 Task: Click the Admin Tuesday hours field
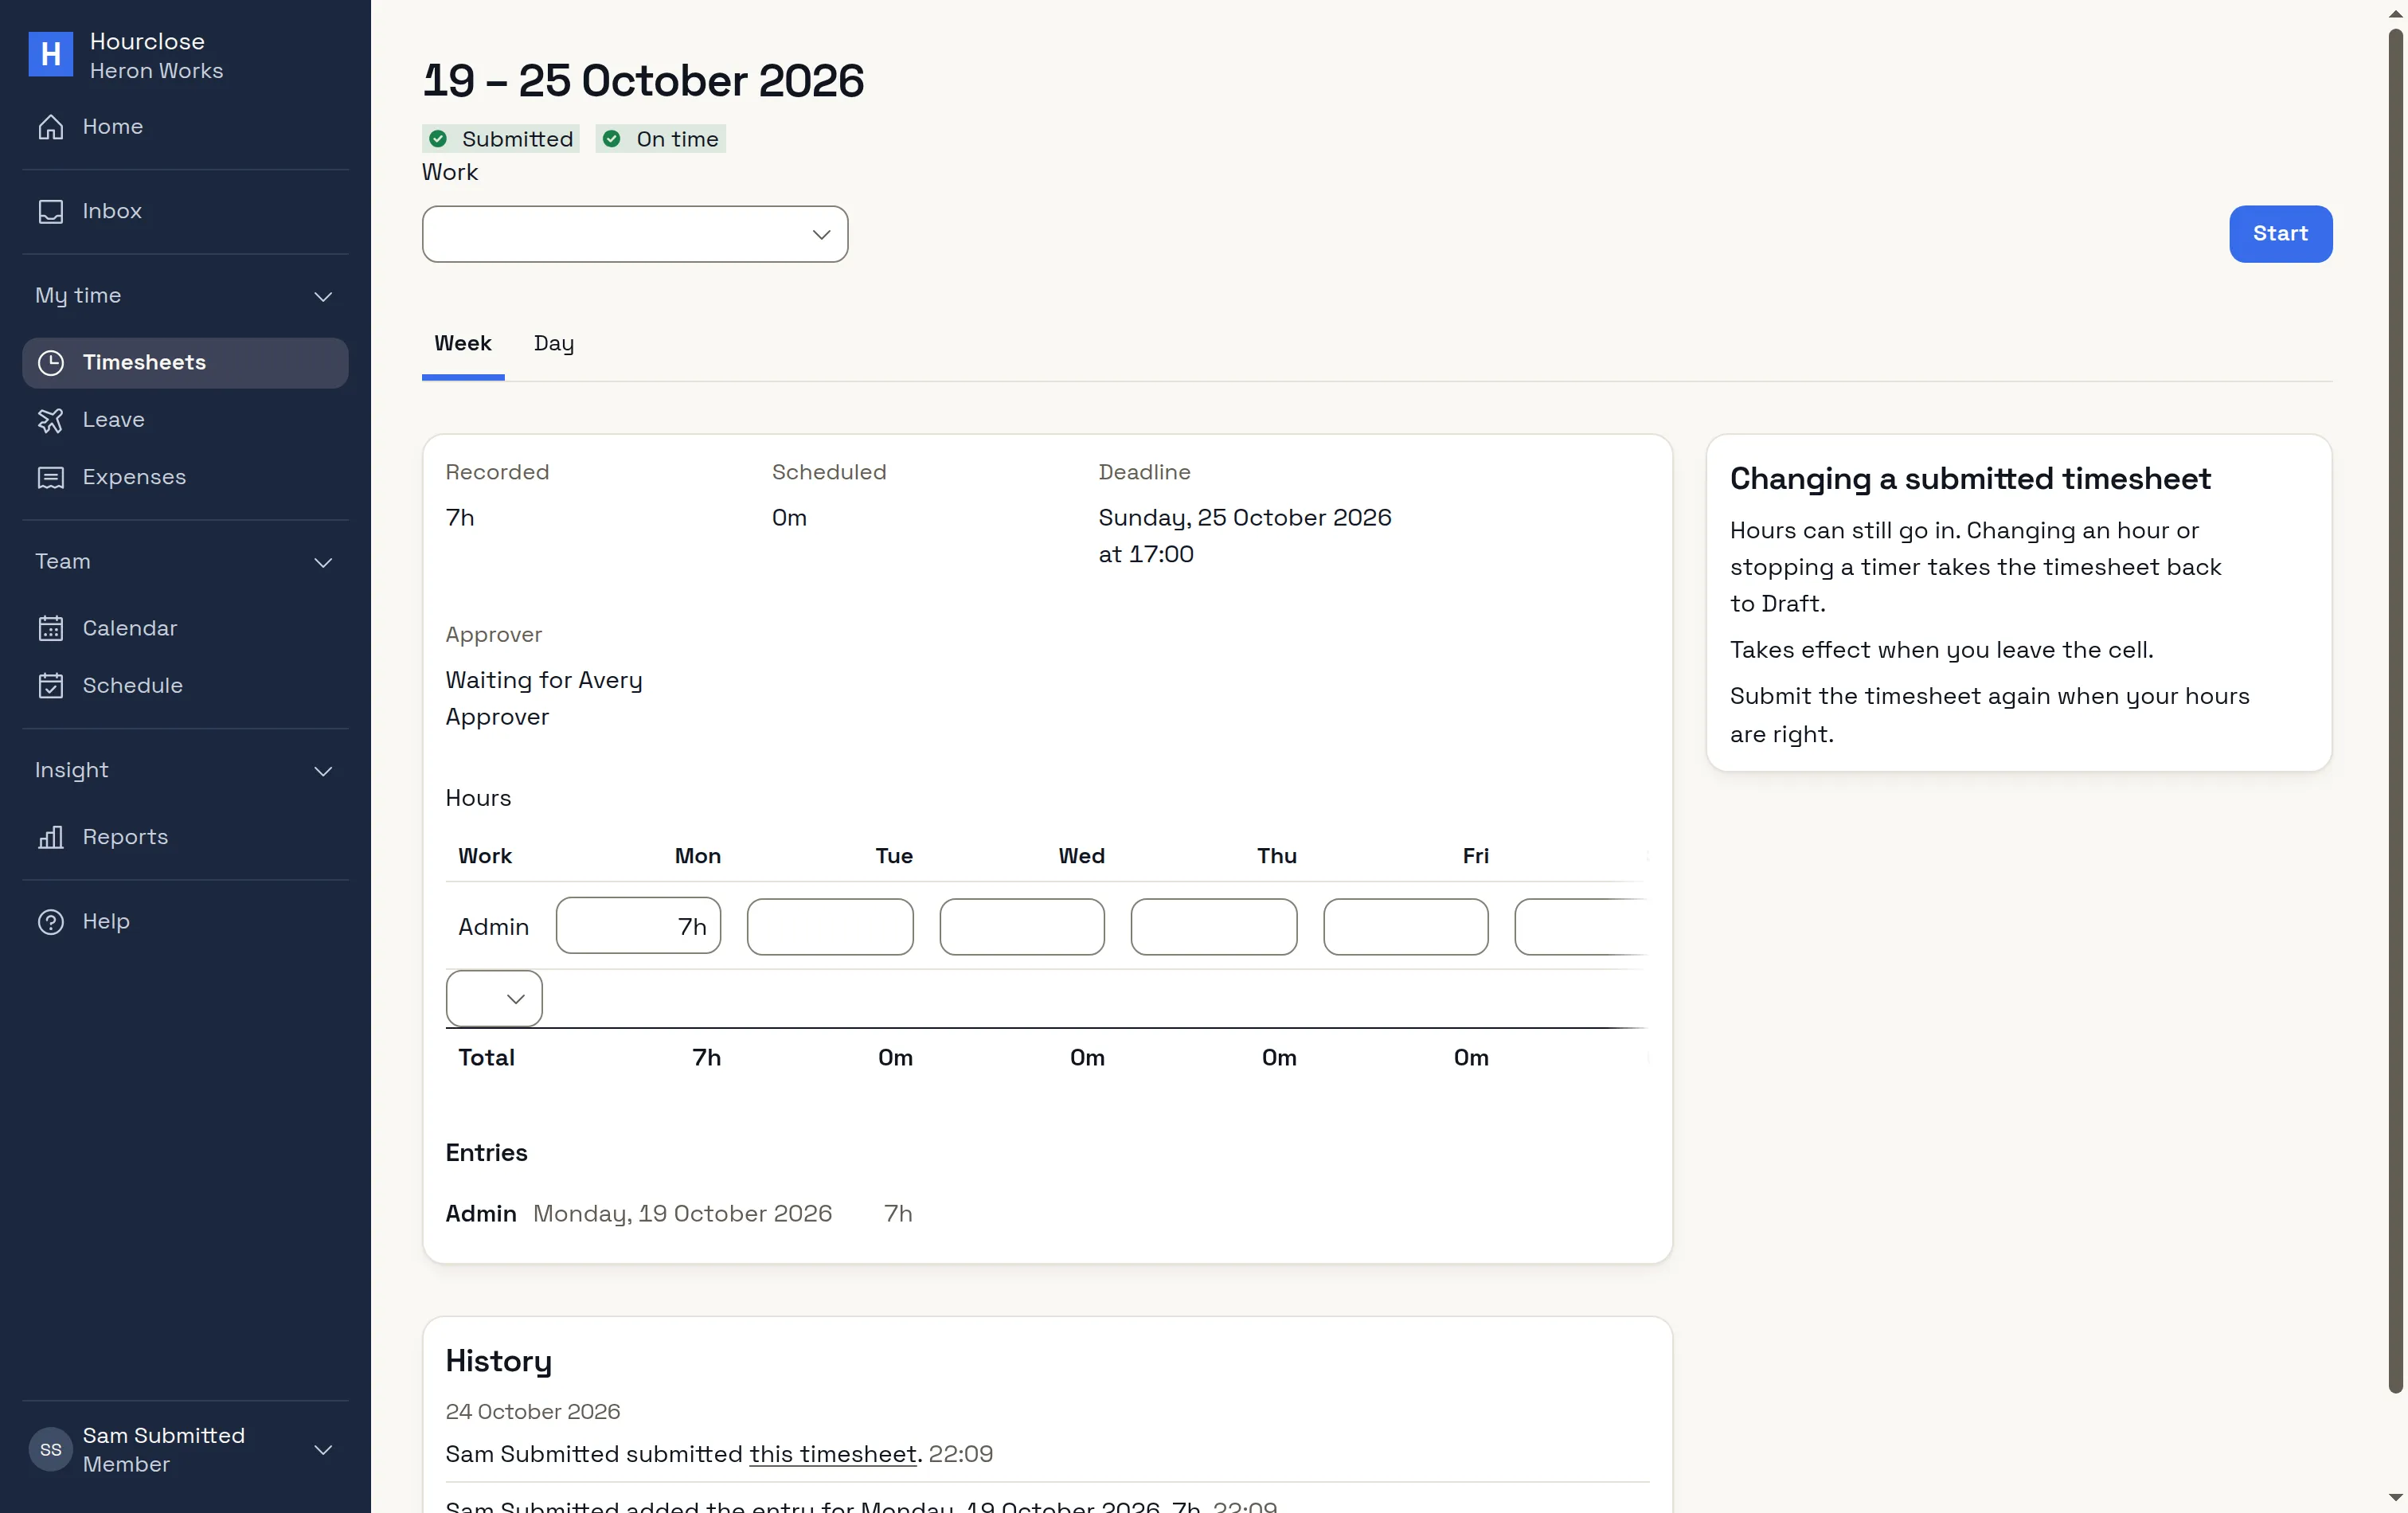tap(830, 926)
